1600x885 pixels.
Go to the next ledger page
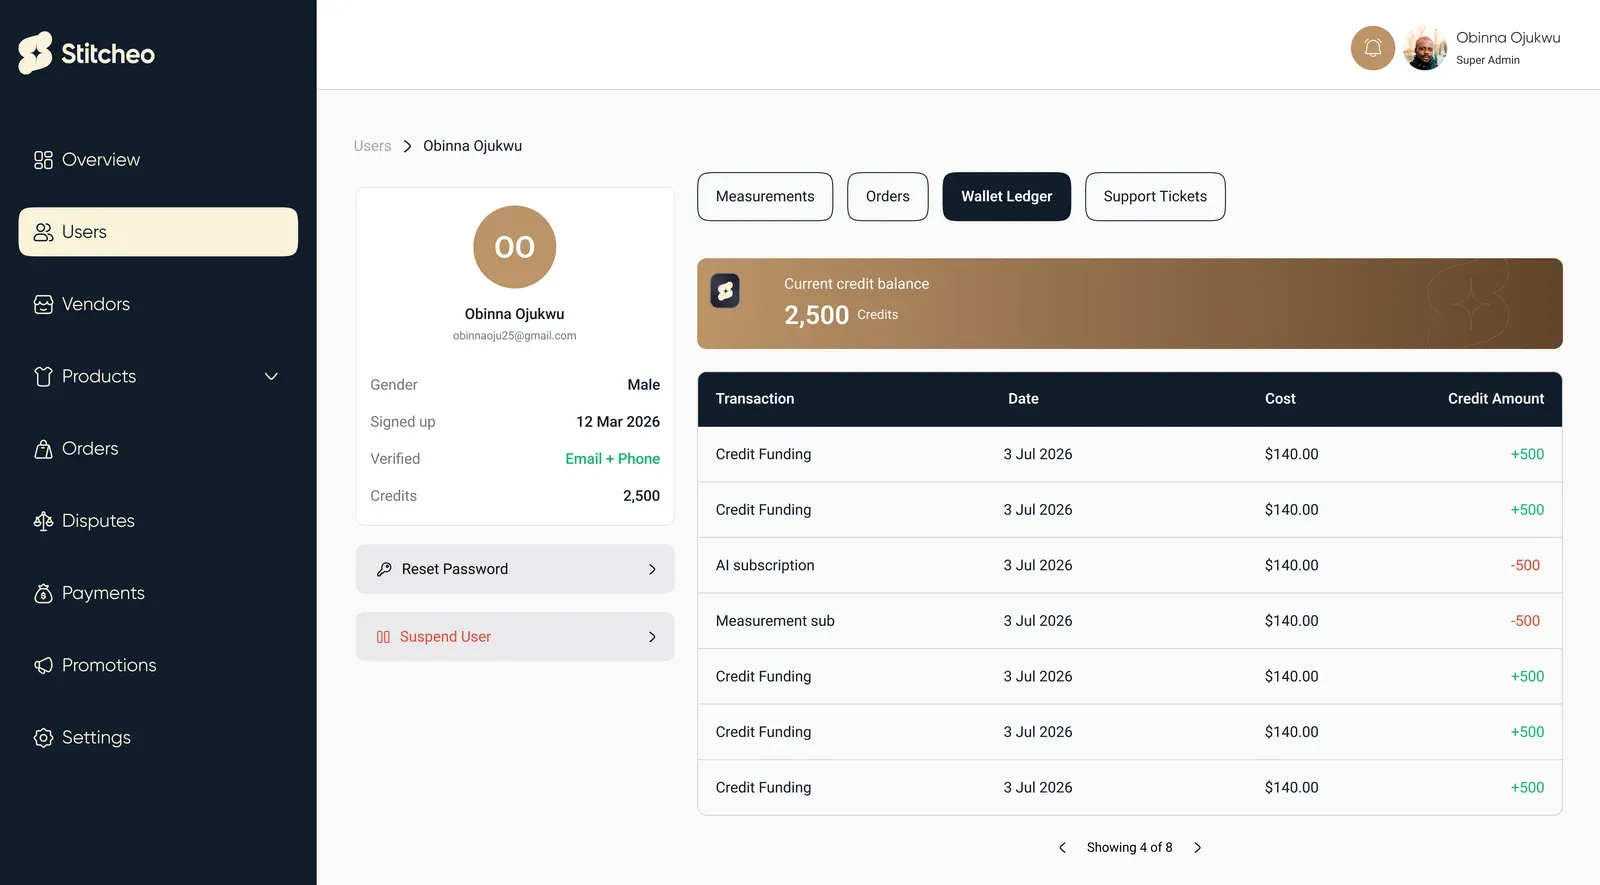tap(1198, 847)
